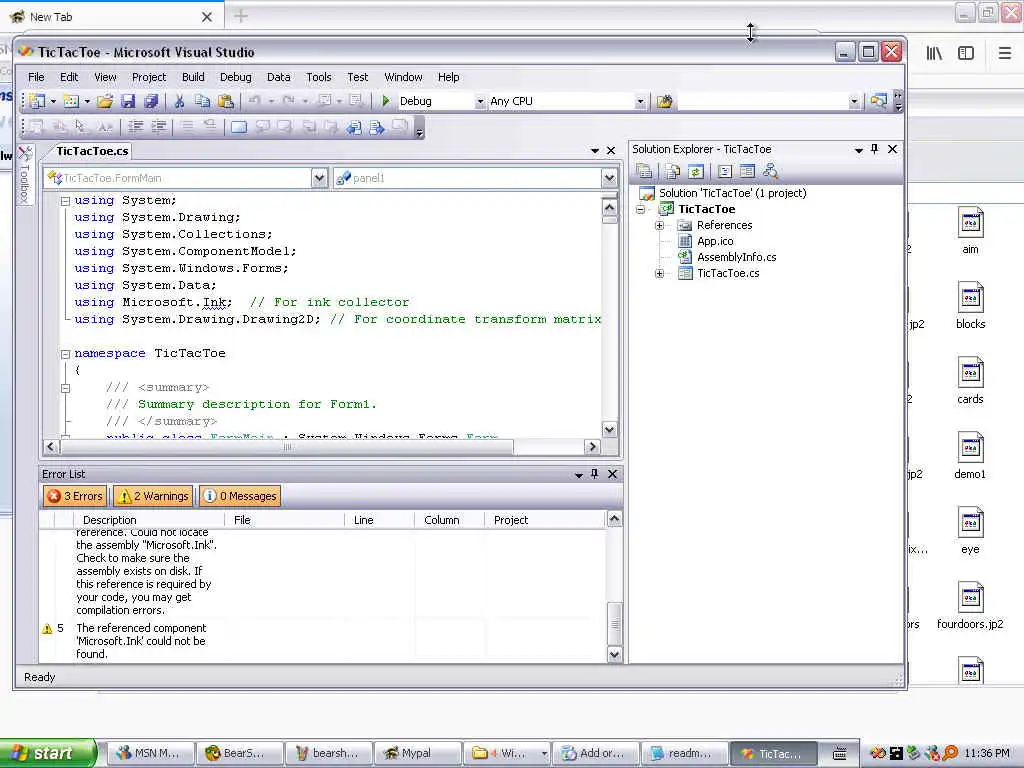Open the Edit menu
1024x768 pixels.
[x=69, y=77]
